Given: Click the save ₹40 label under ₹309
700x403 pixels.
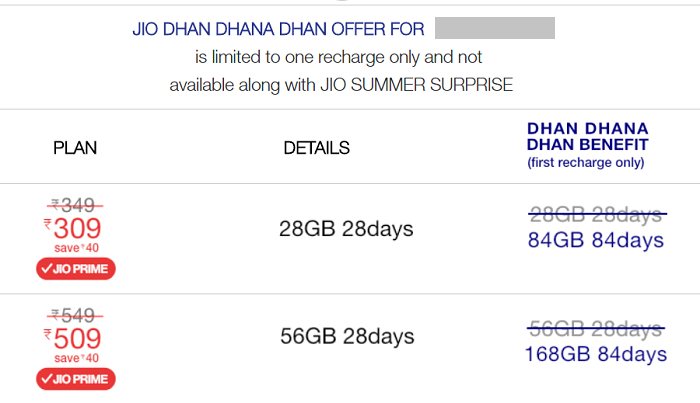Looking at the screenshot, I should tap(76, 248).
